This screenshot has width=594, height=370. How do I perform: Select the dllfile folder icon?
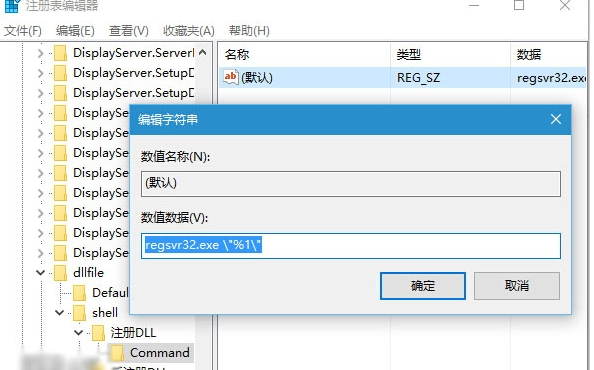(x=60, y=273)
